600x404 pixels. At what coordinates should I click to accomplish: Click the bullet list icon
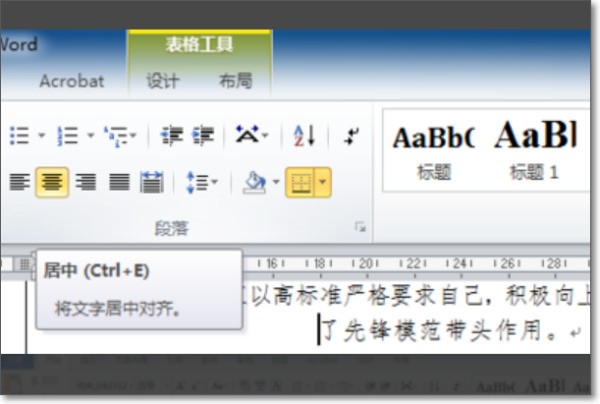[x=18, y=135]
